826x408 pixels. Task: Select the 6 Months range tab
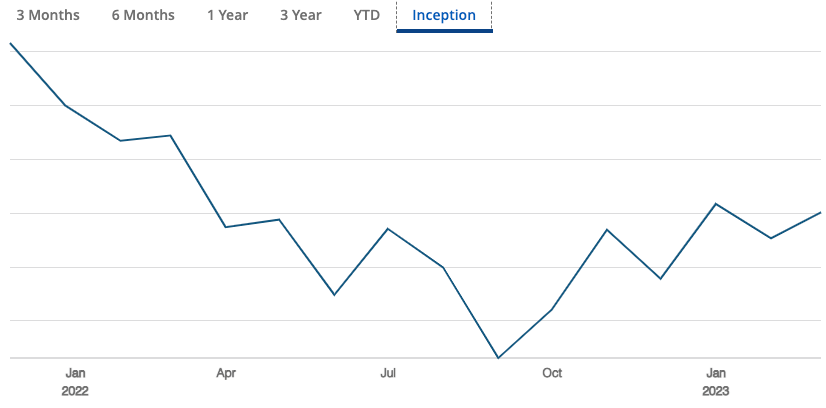pos(143,15)
